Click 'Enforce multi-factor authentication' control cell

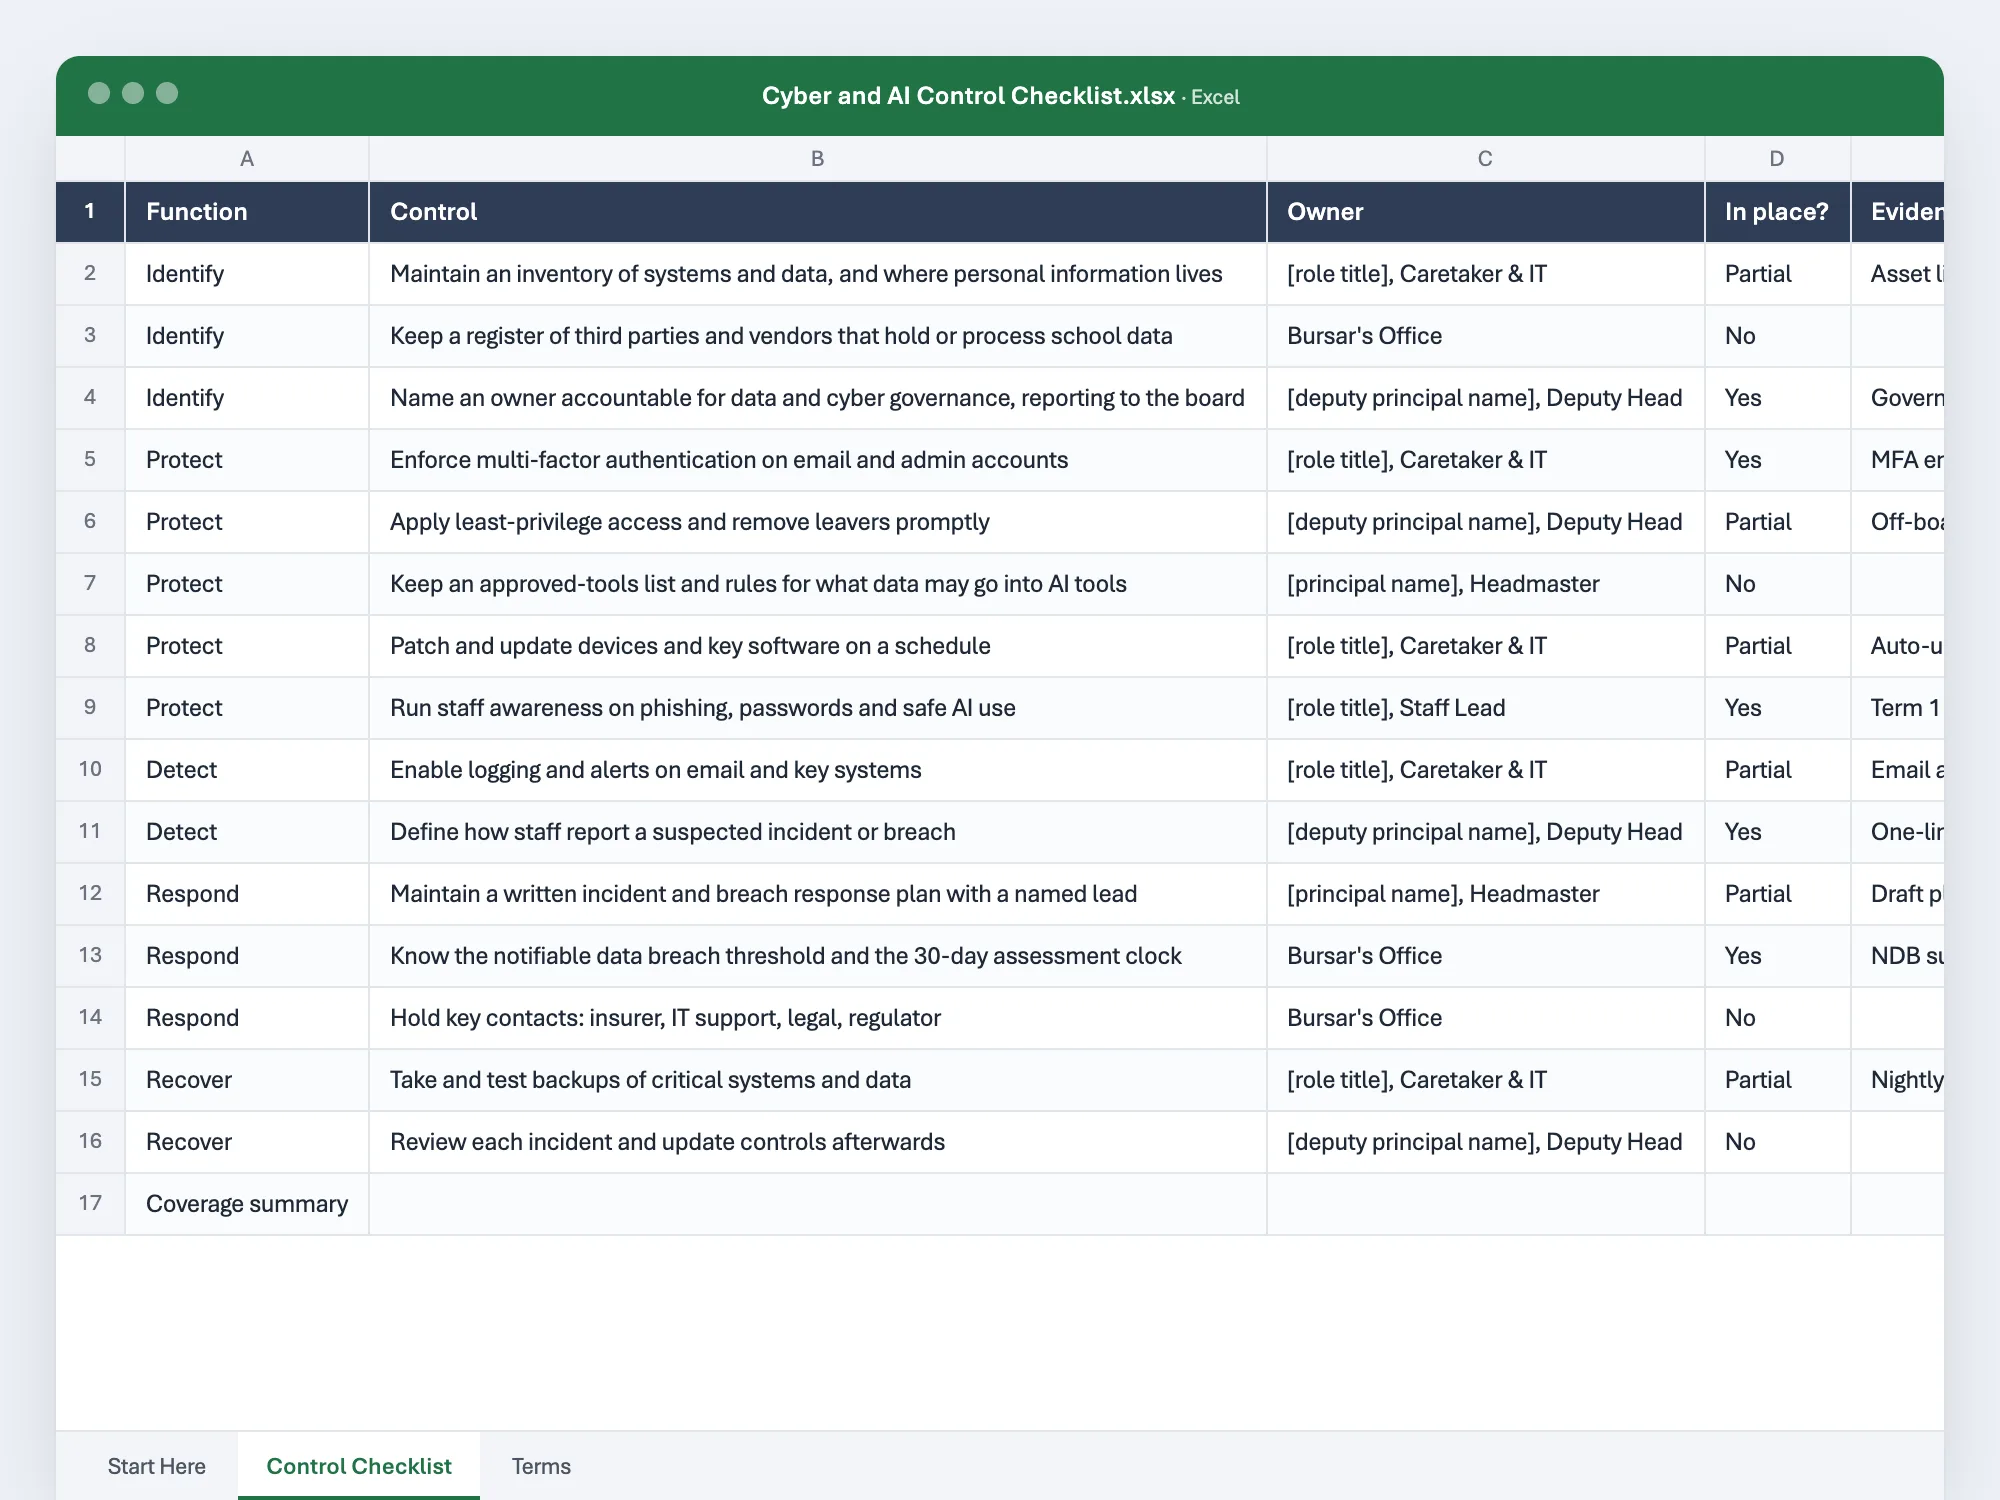pyautogui.click(x=817, y=459)
